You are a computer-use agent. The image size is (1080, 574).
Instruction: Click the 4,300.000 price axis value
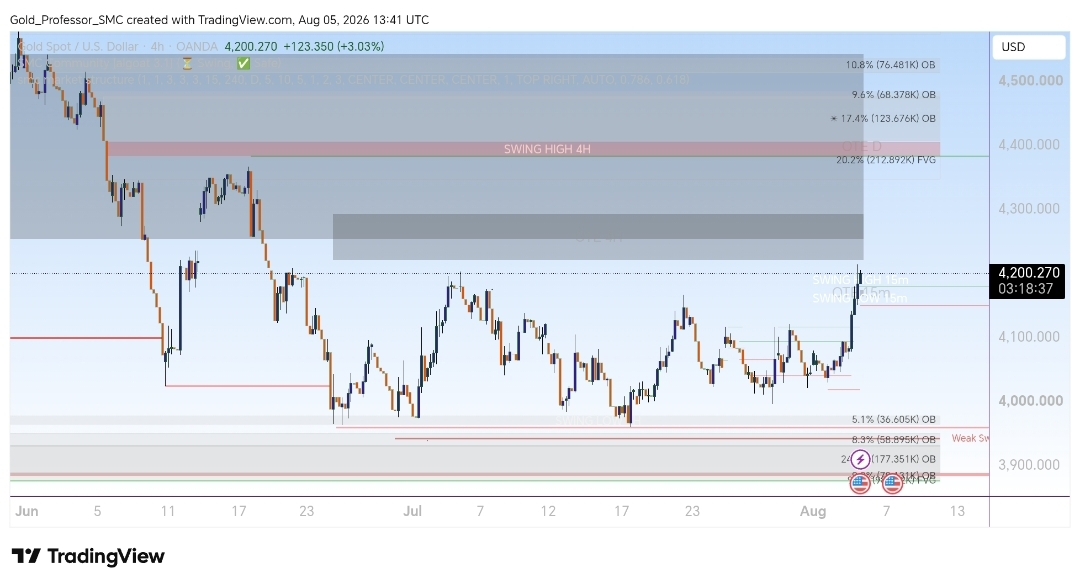point(1029,209)
